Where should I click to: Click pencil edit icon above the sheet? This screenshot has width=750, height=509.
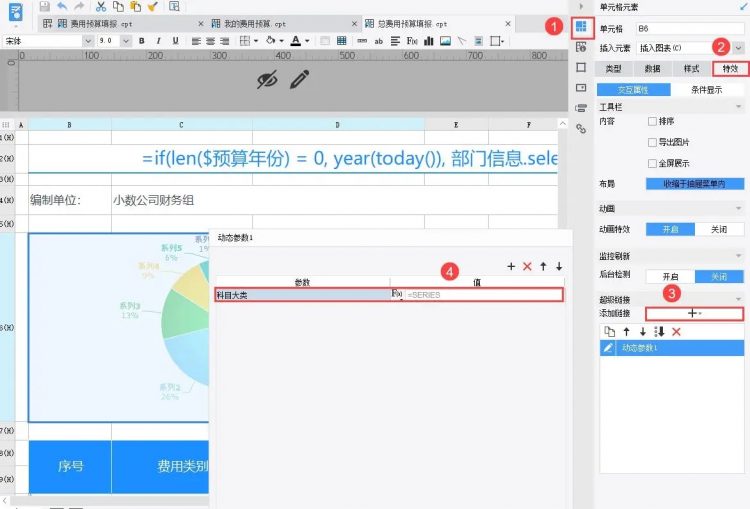point(300,79)
